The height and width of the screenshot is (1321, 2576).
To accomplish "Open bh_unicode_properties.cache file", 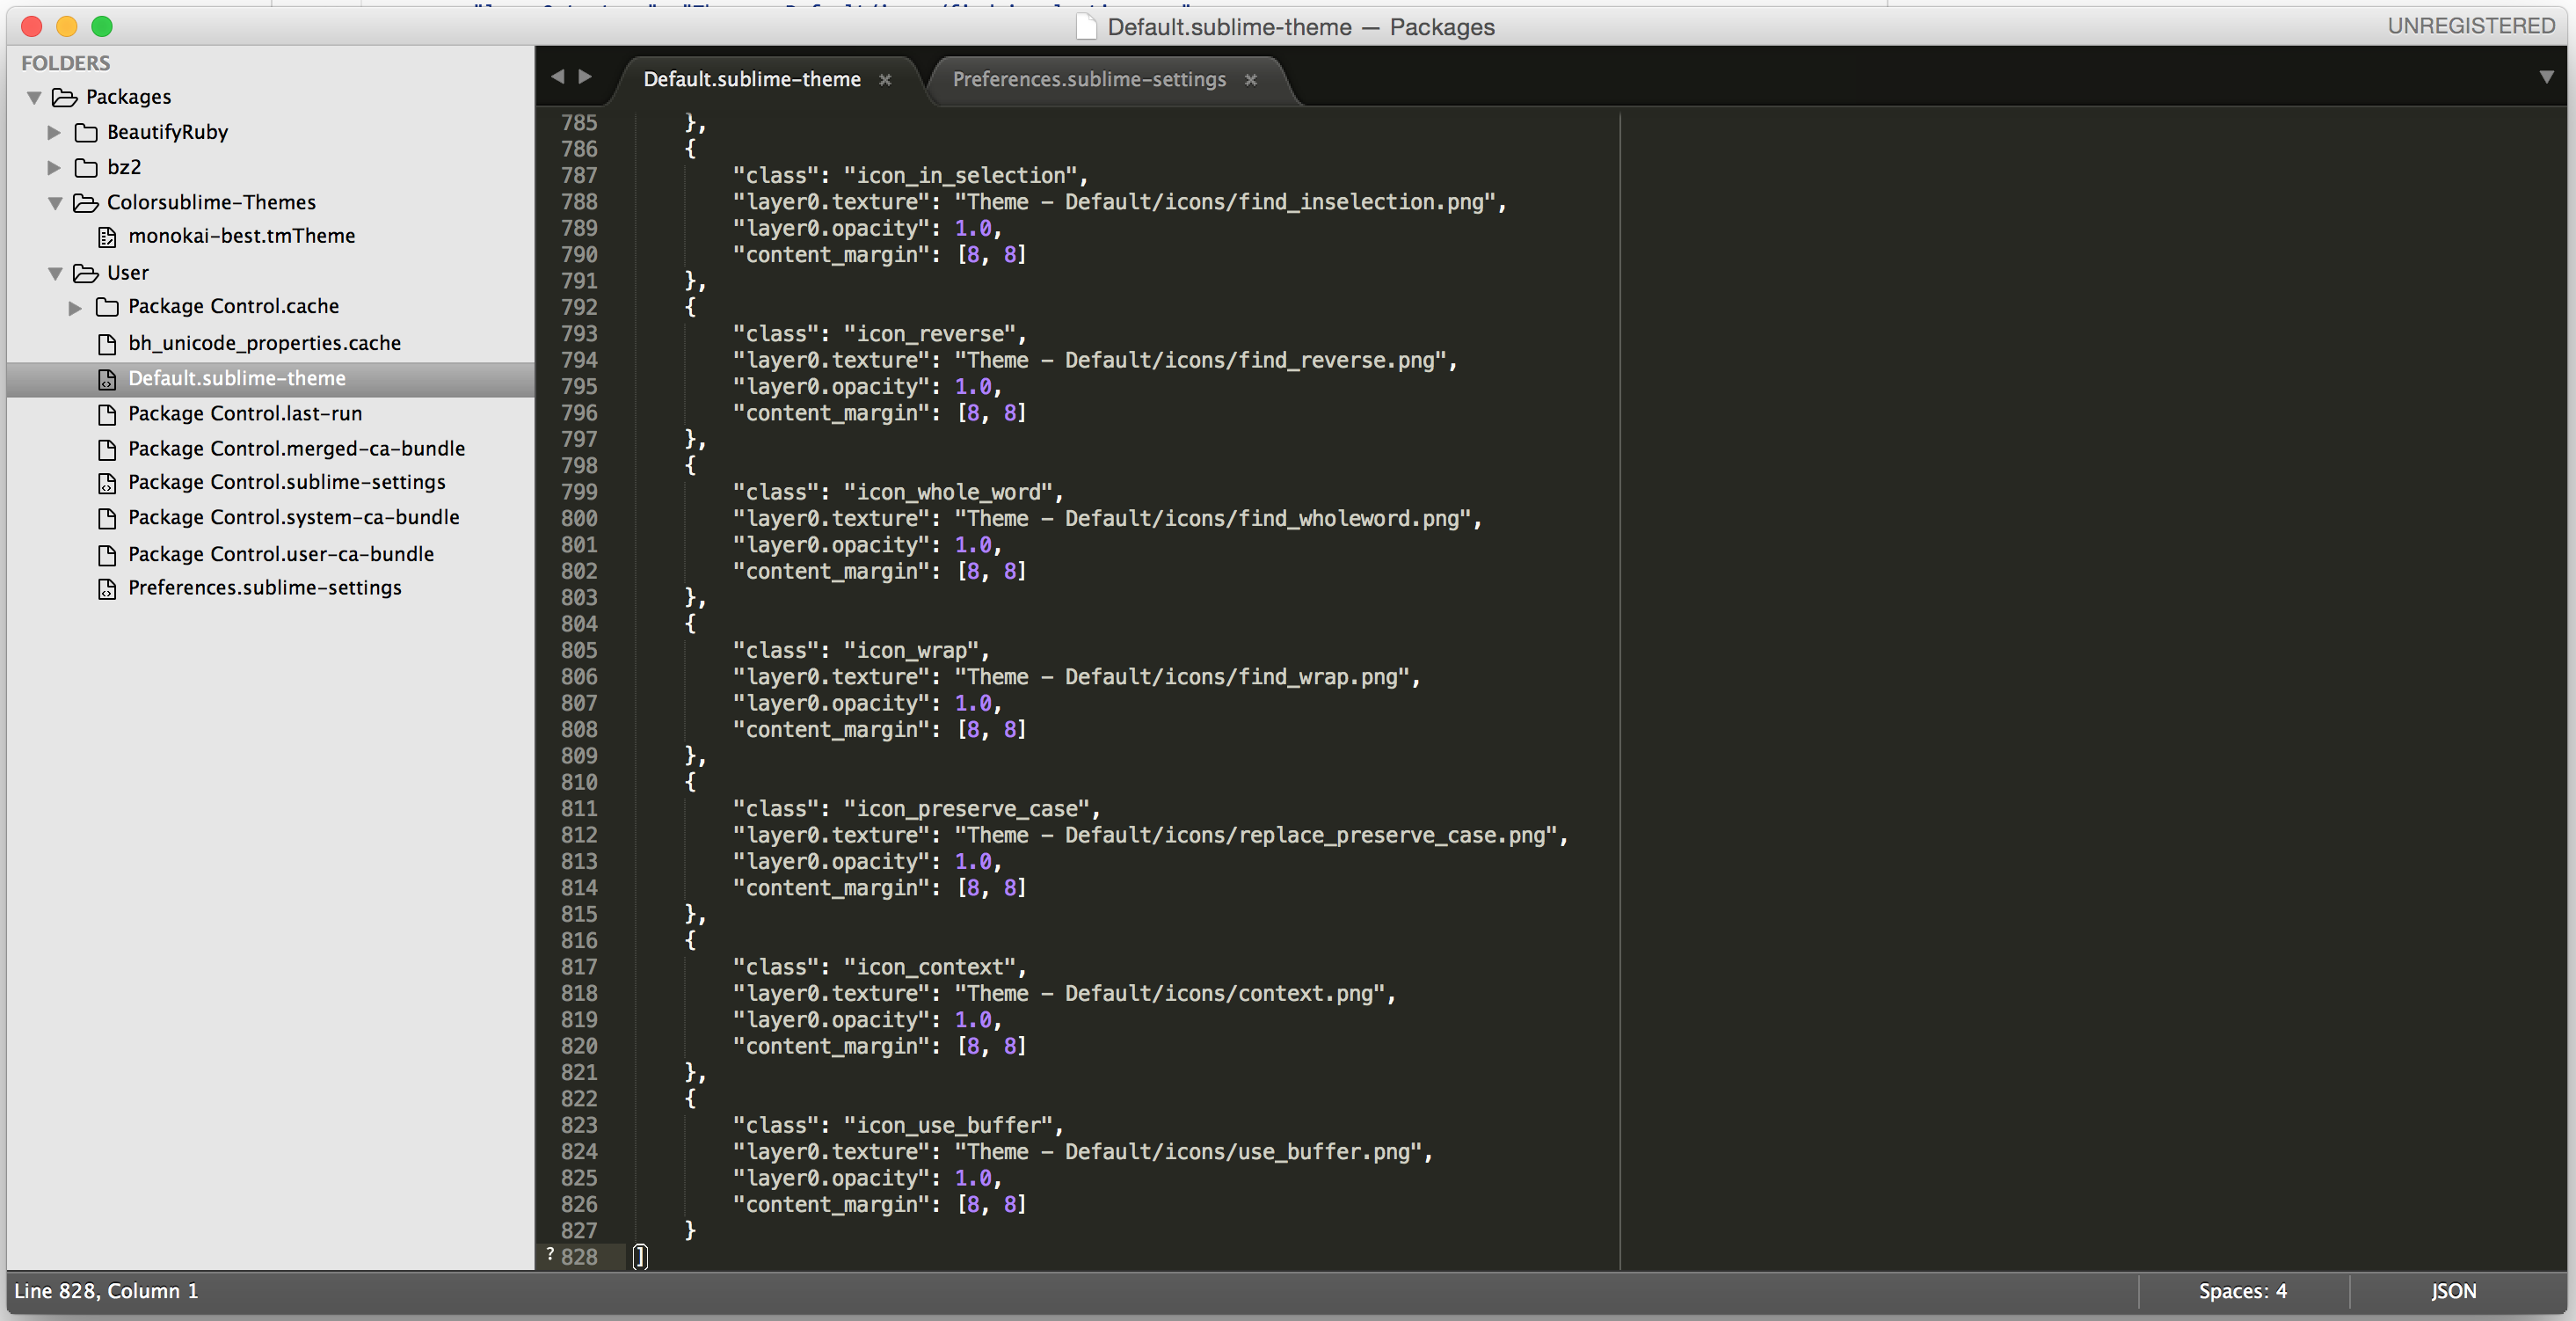I will coord(265,343).
